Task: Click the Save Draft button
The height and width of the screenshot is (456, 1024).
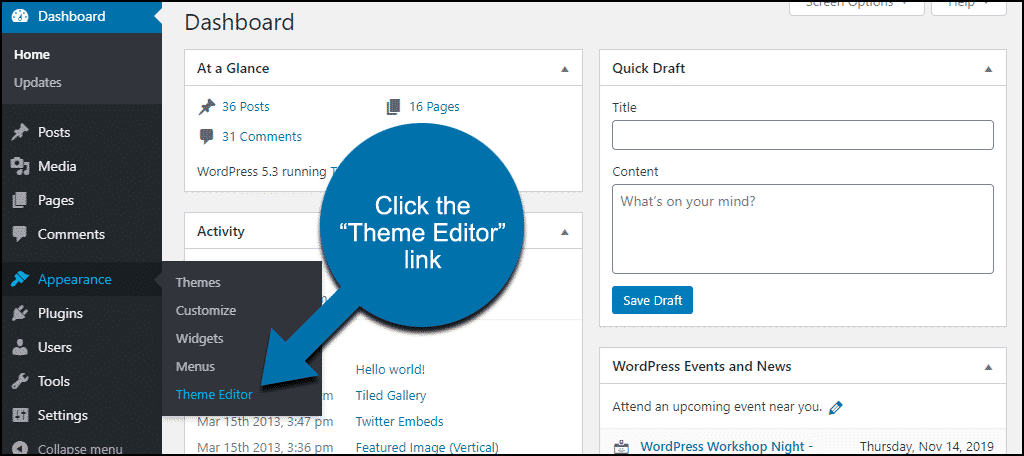Action: tap(652, 301)
